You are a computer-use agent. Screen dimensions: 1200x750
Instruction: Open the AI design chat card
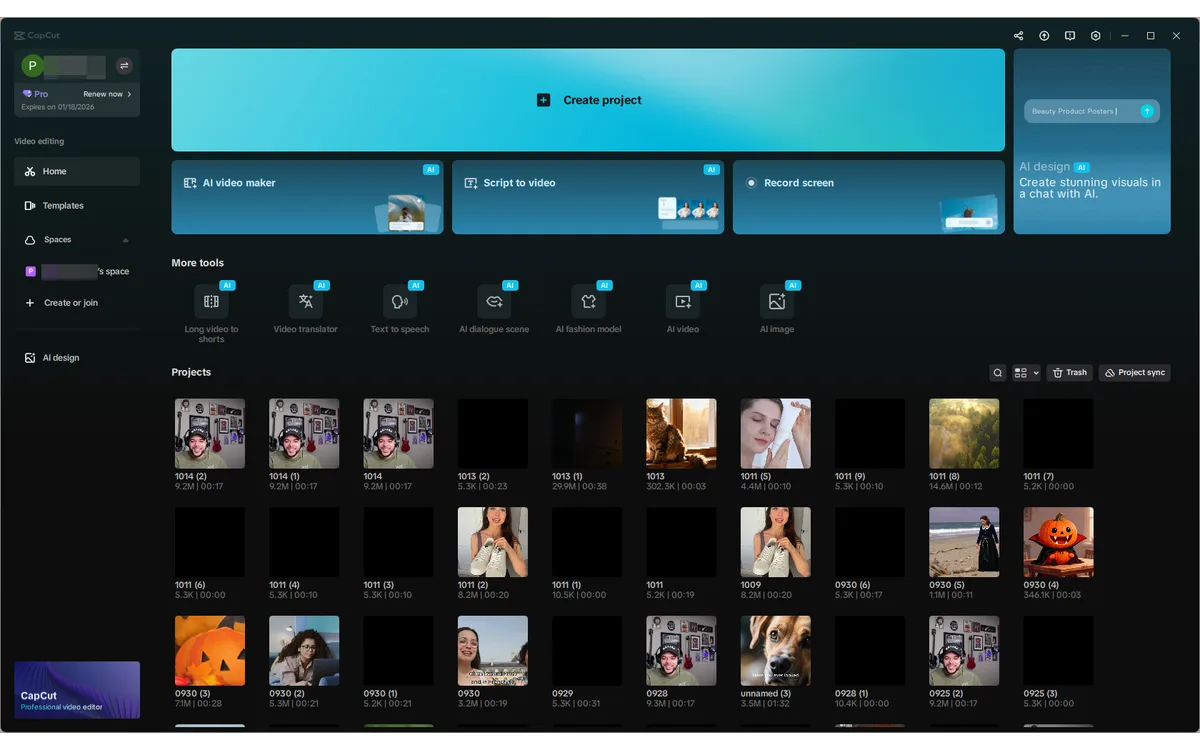click(x=1092, y=141)
